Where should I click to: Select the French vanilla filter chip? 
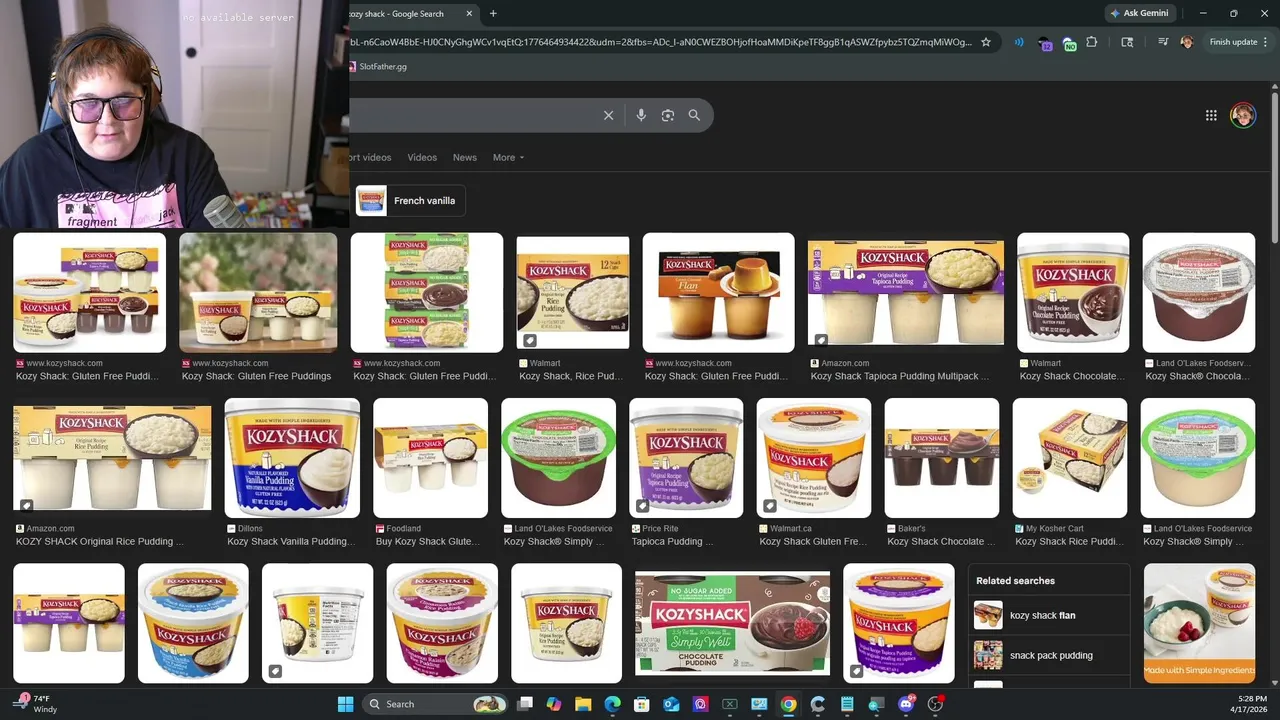pos(410,201)
